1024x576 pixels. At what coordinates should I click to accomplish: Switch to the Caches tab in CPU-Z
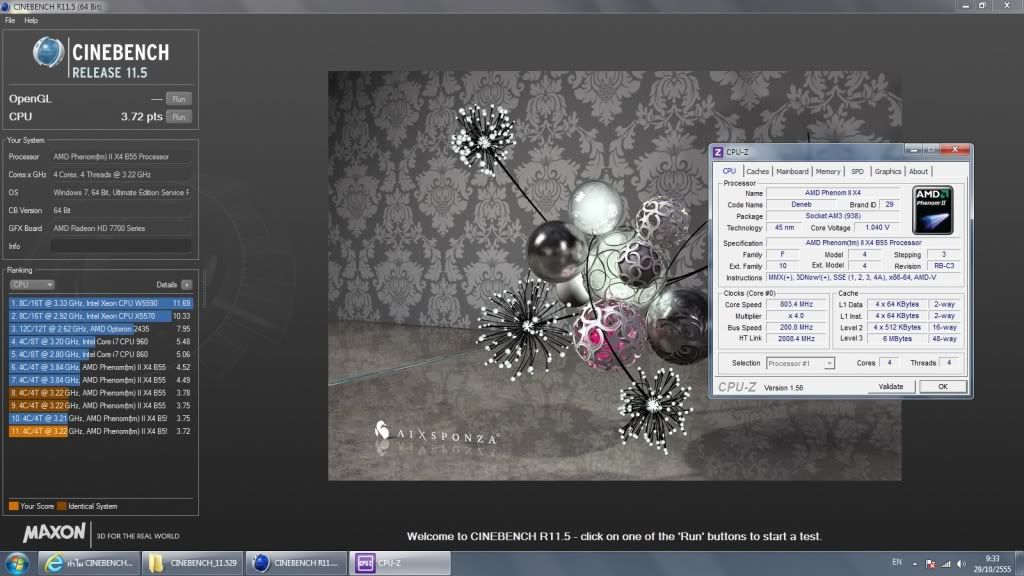[x=758, y=171]
